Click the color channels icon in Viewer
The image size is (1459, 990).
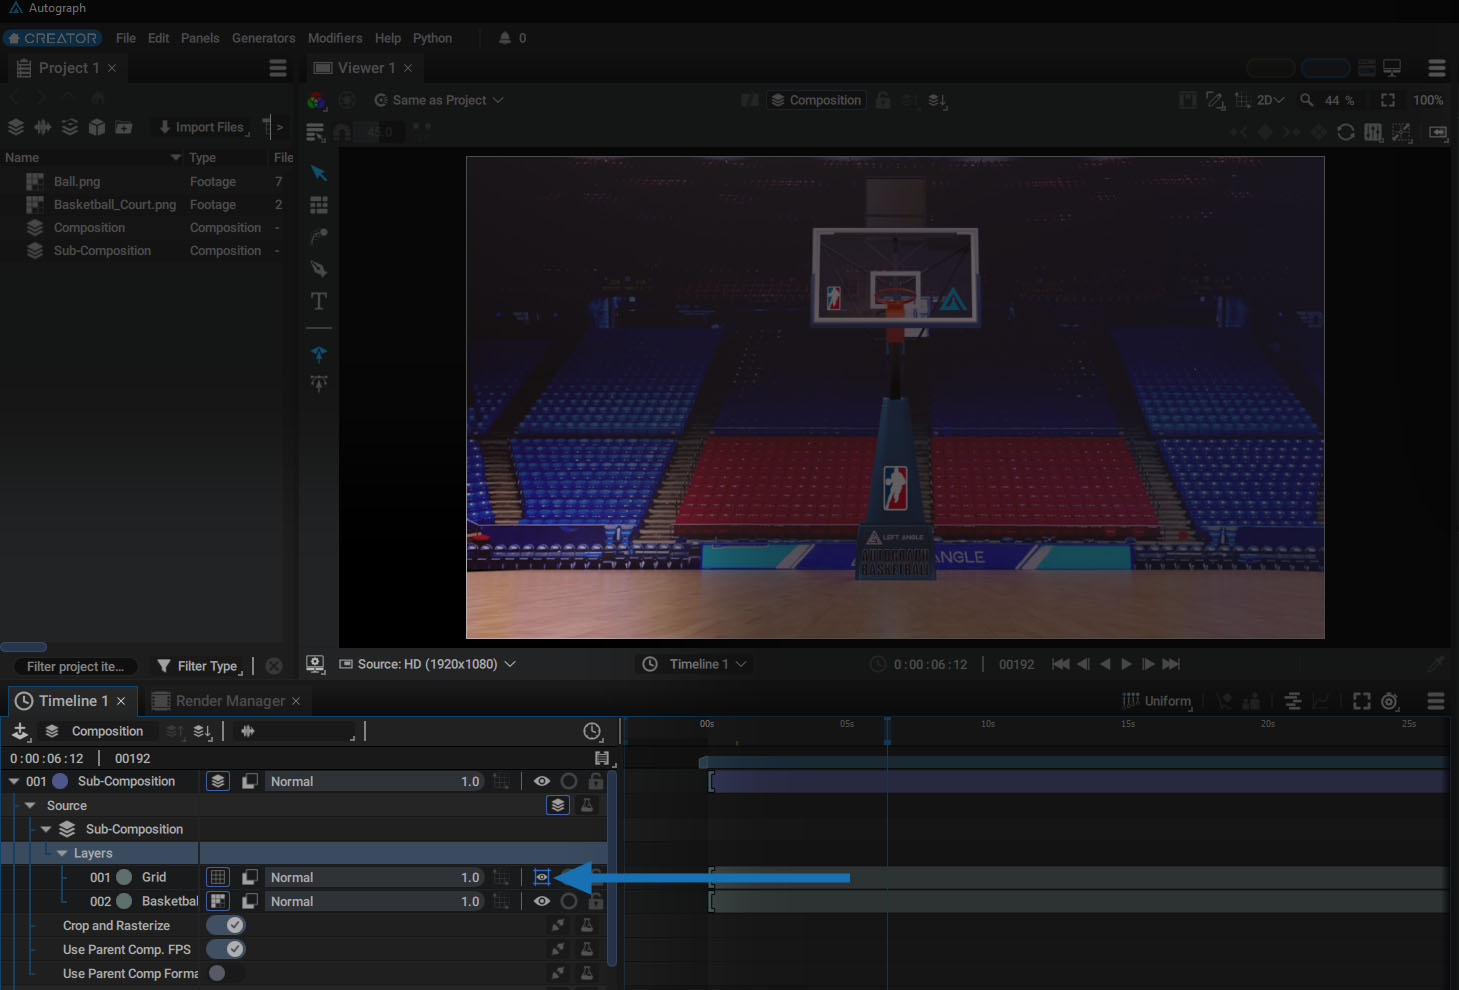pos(317,100)
